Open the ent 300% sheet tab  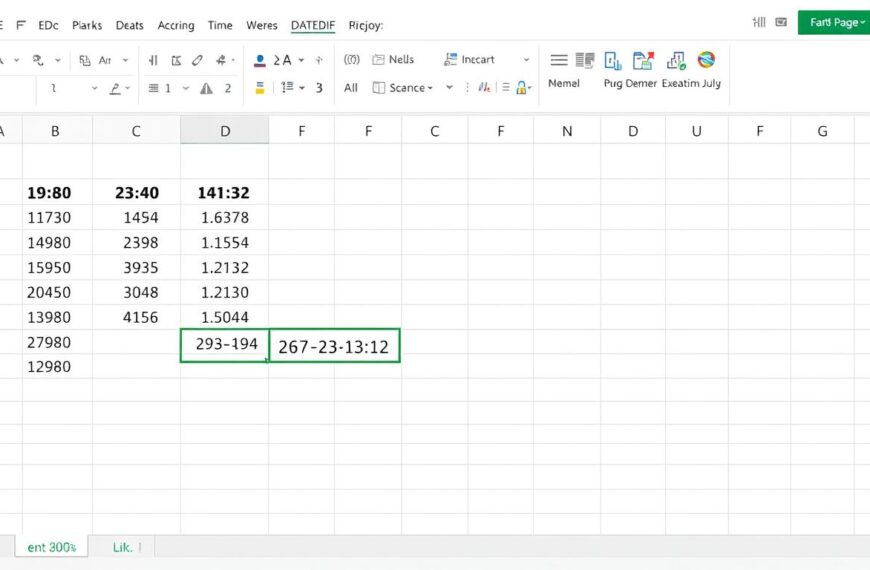pos(52,547)
